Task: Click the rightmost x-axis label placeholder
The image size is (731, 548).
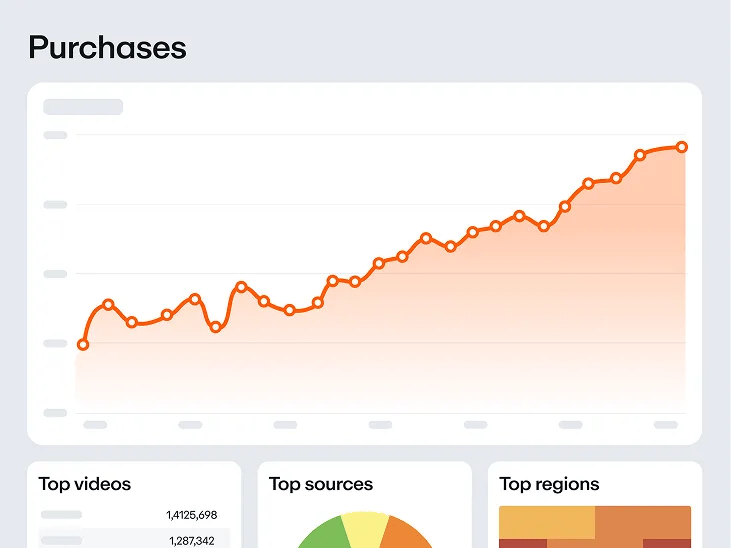Action: point(666,425)
